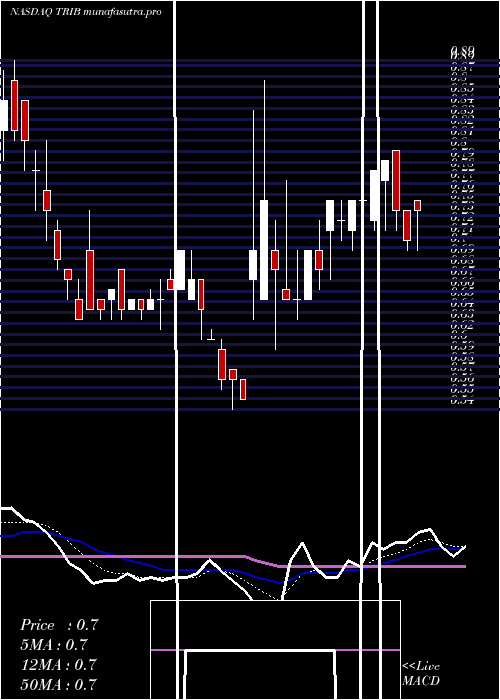Viewport: 500px width, 700px height.
Task: Click the lowest red candlestick in the chart
Action: [x=243, y=389]
